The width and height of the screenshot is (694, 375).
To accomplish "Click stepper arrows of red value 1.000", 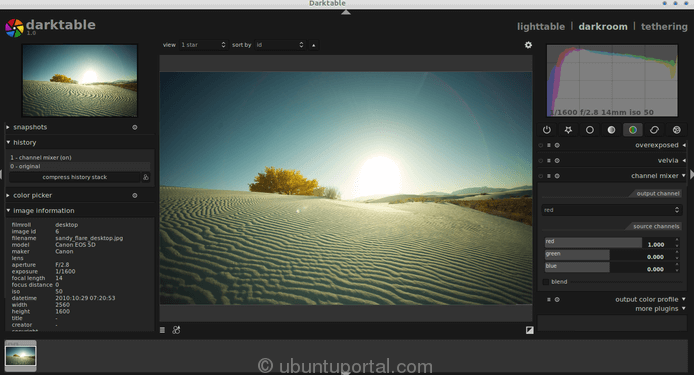I will pos(677,243).
